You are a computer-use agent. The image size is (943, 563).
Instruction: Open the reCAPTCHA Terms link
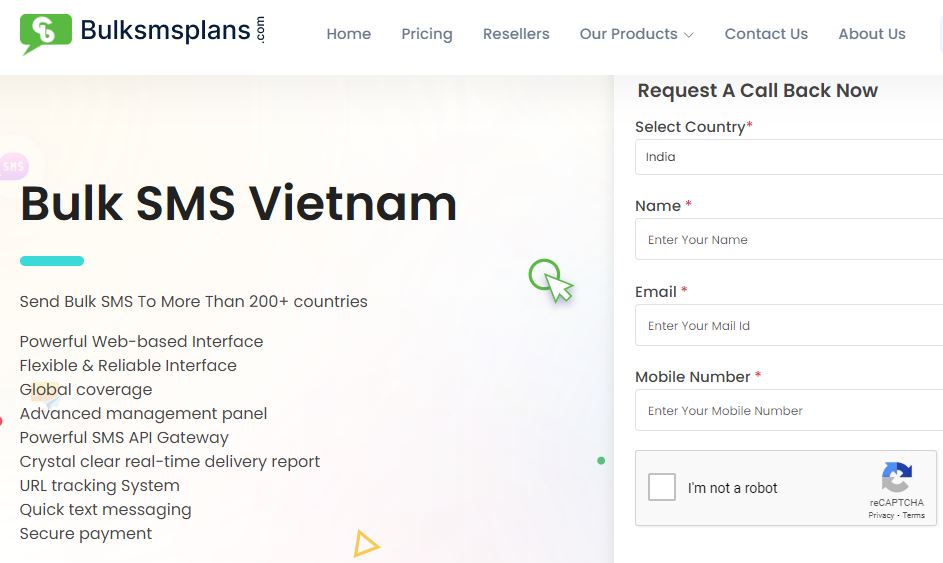pos(914,515)
